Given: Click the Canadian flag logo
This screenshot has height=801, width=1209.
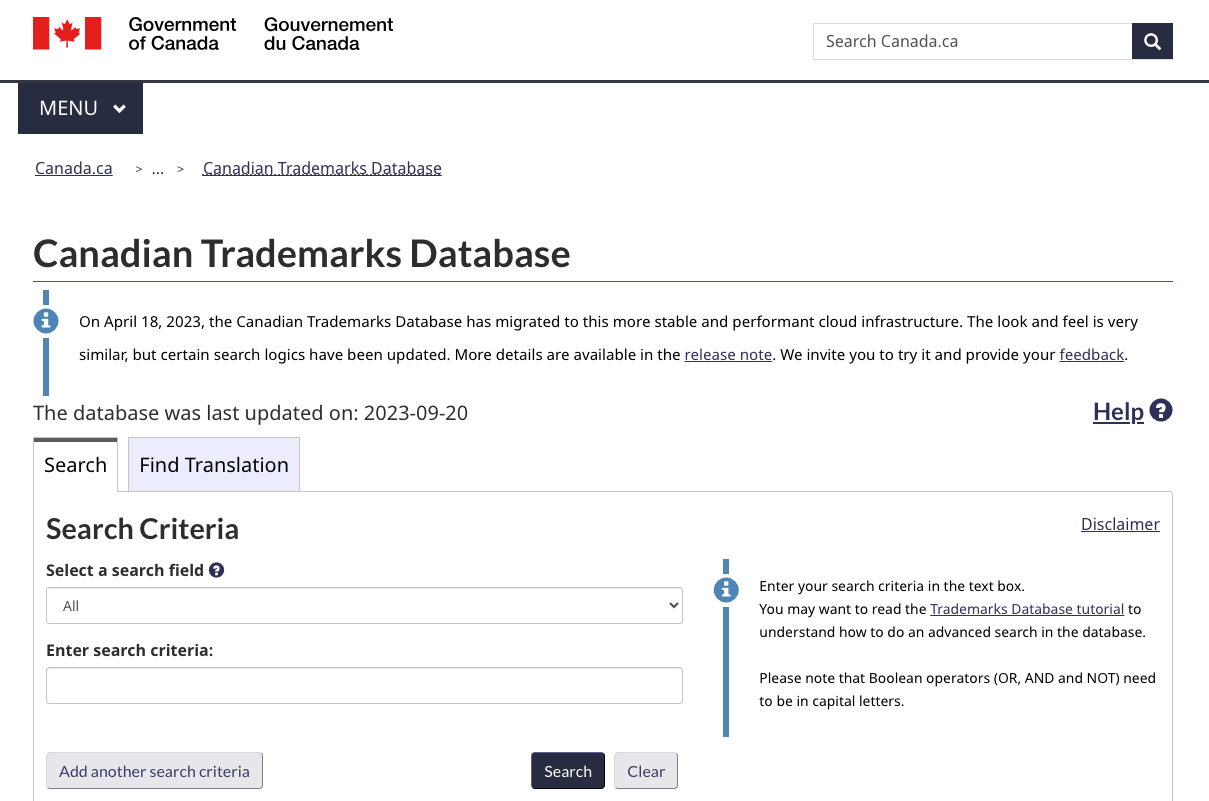Looking at the screenshot, I should coord(67,33).
